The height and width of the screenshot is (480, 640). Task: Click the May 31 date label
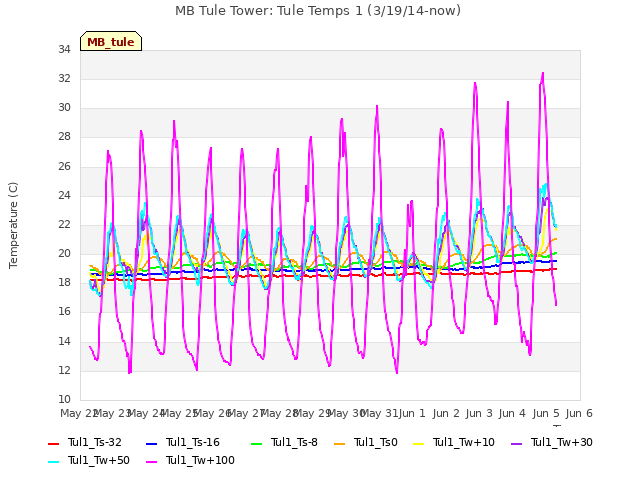(380, 413)
